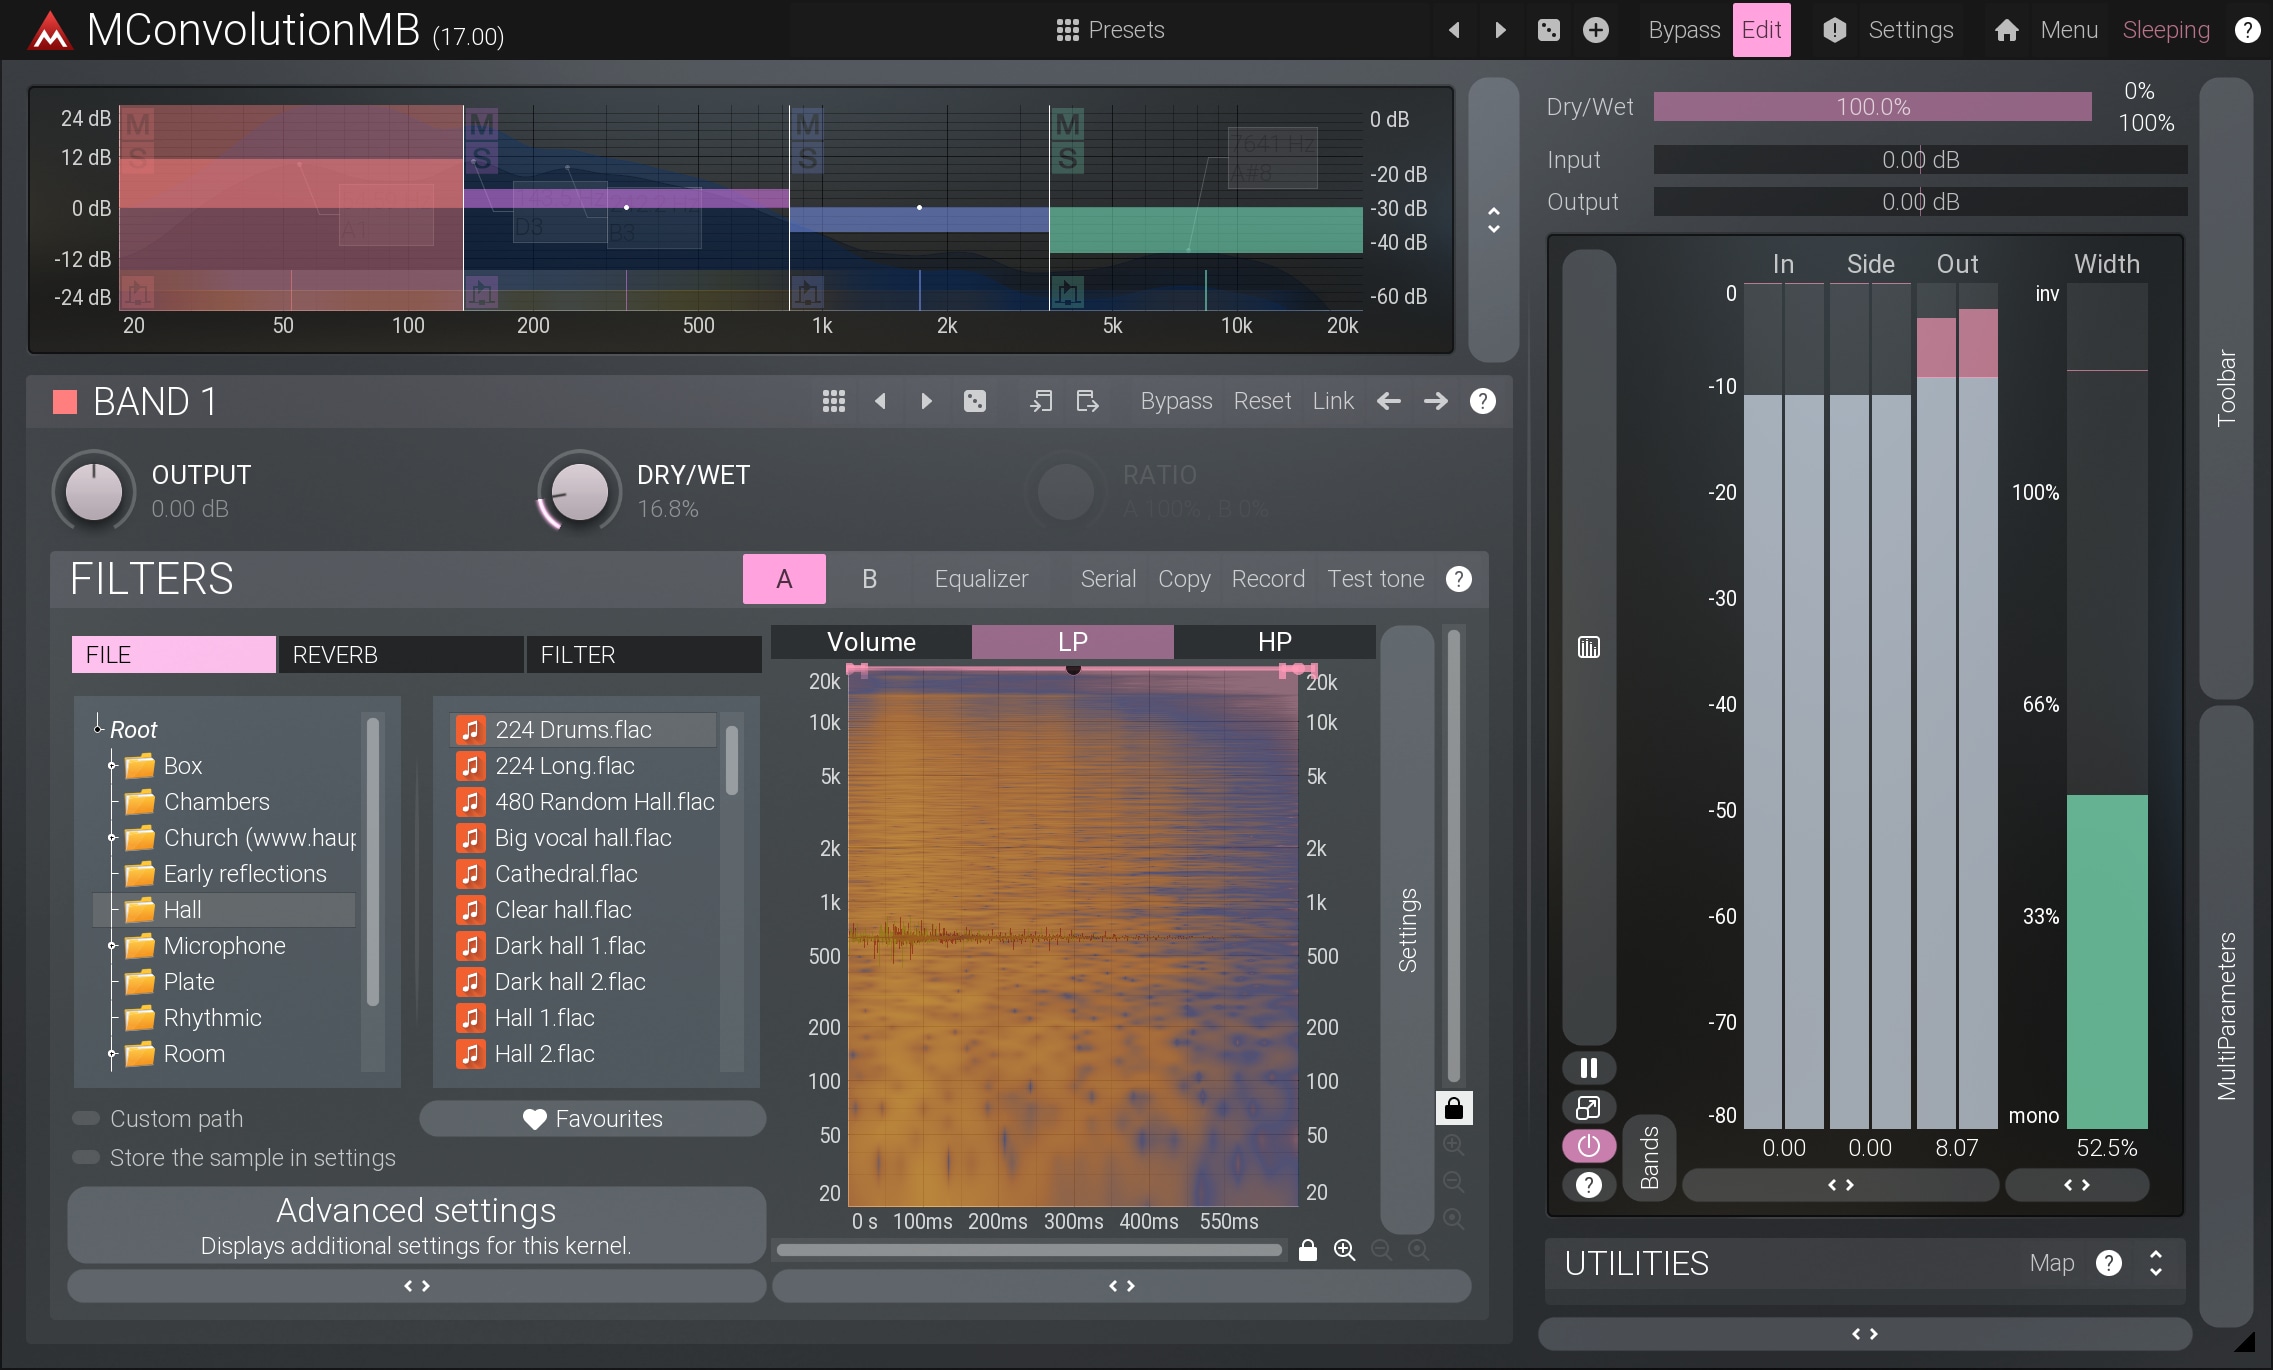Click the Band 1 randomize dice icon

[x=974, y=401]
